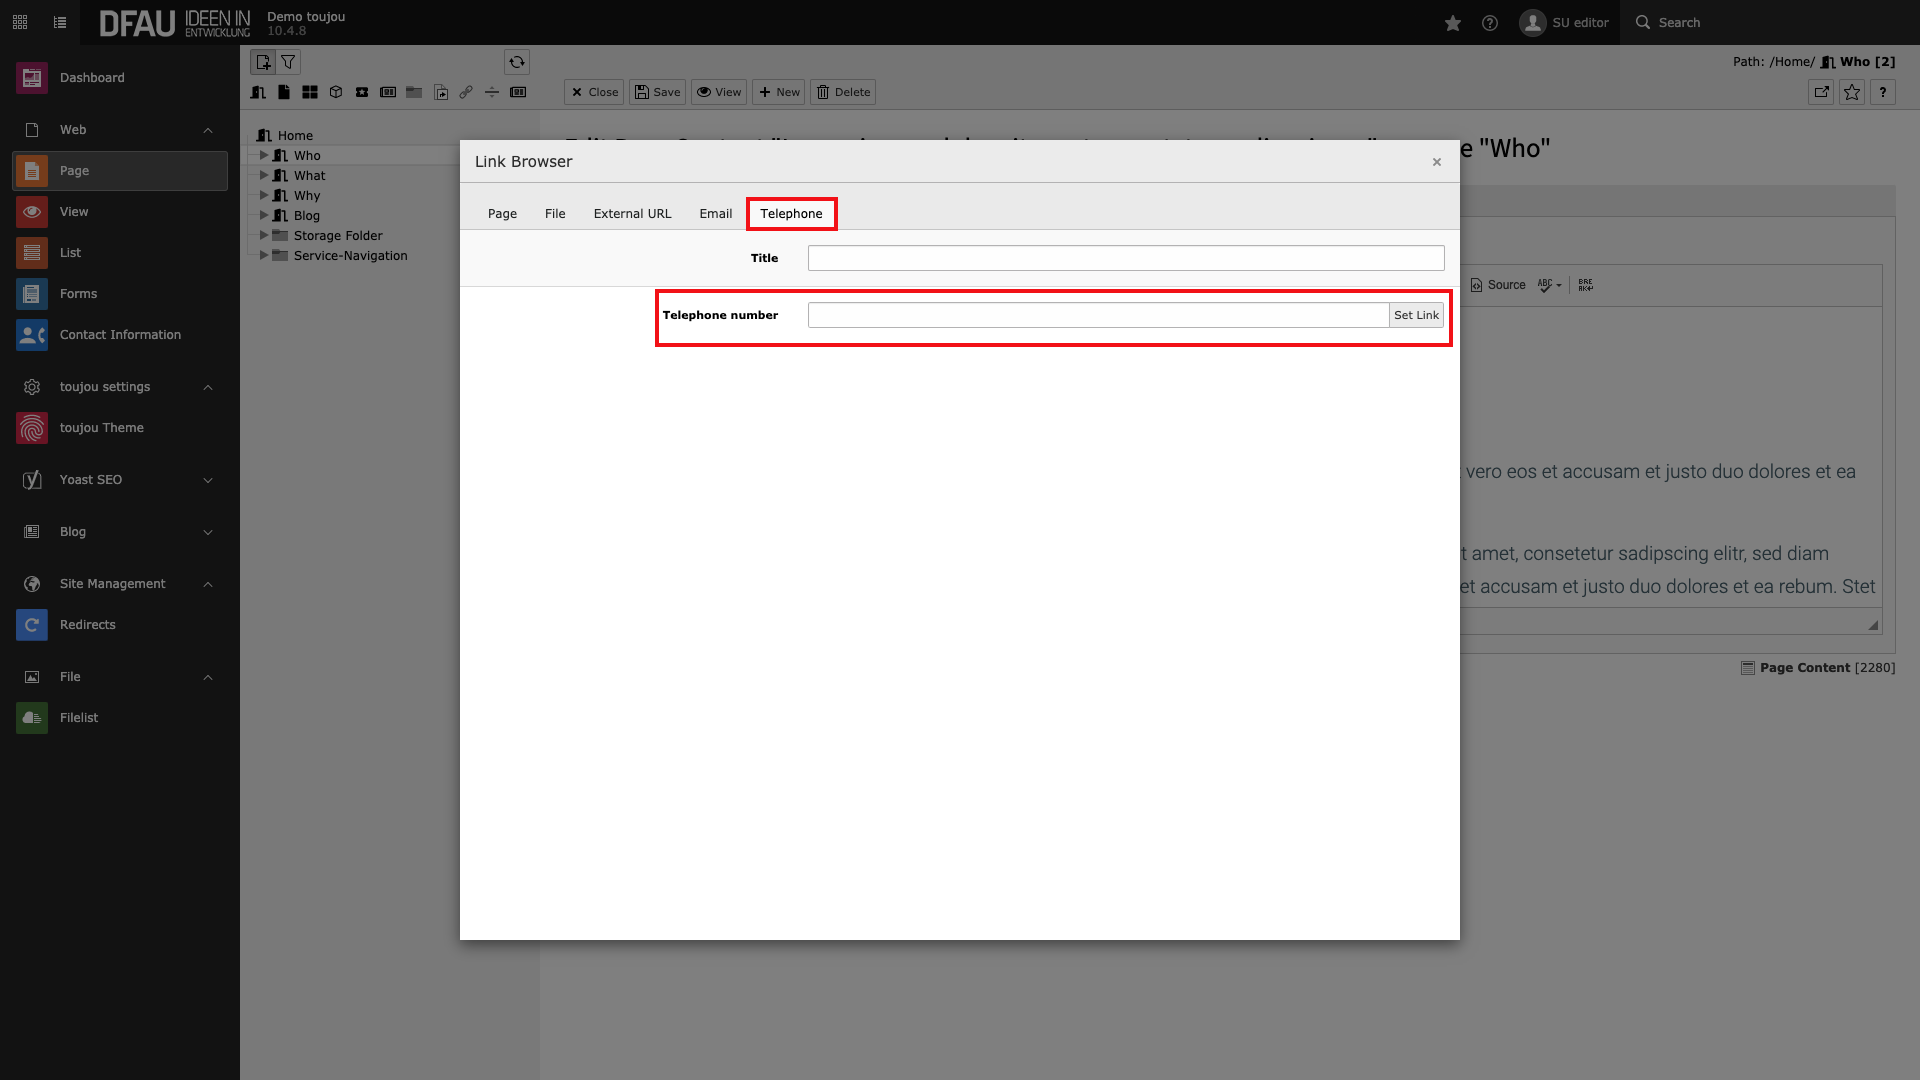Viewport: 1920px width, 1080px height.
Task: Expand the Who page in the tree
Action: 264,156
